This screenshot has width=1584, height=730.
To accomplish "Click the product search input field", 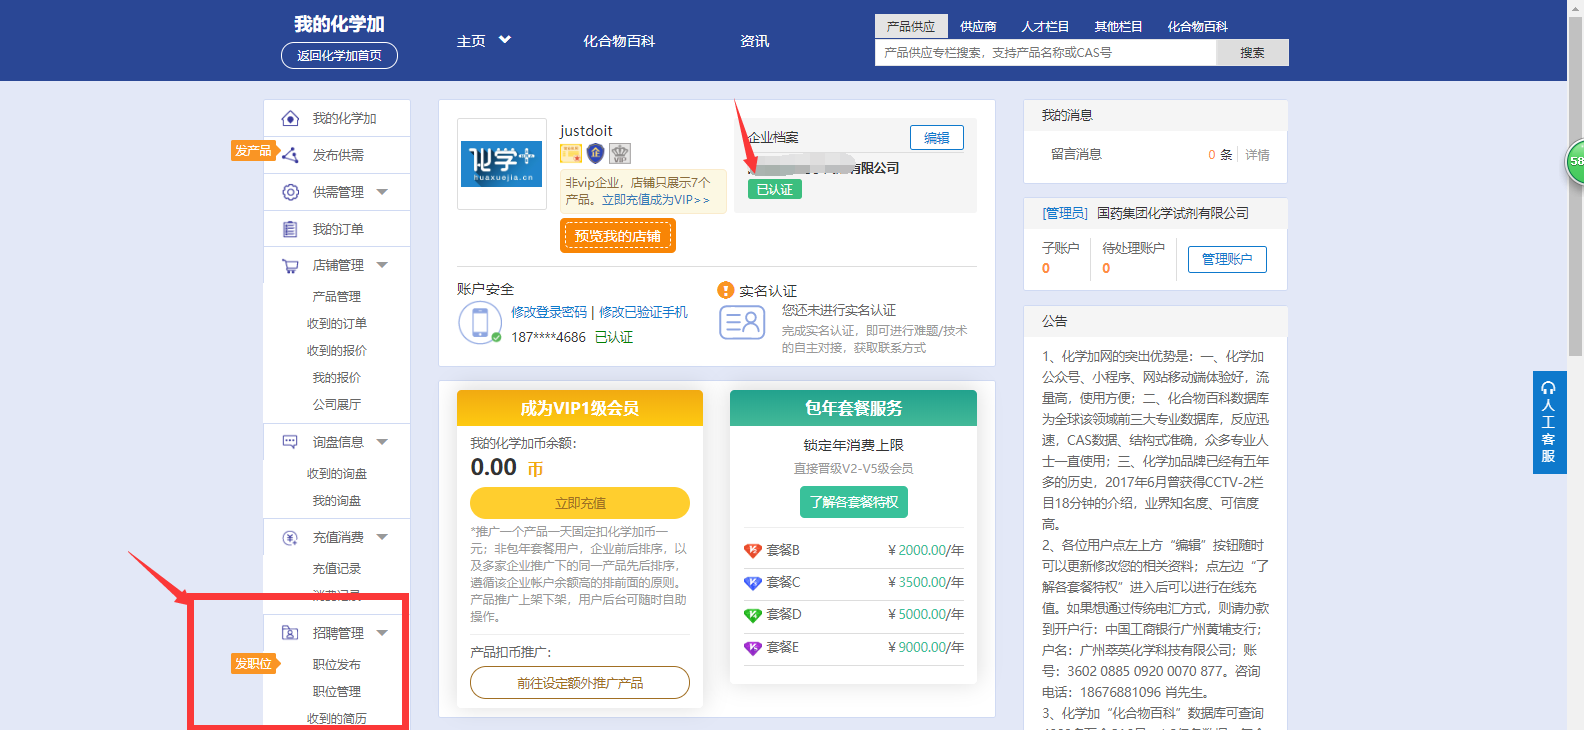I will [x=1045, y=53].
